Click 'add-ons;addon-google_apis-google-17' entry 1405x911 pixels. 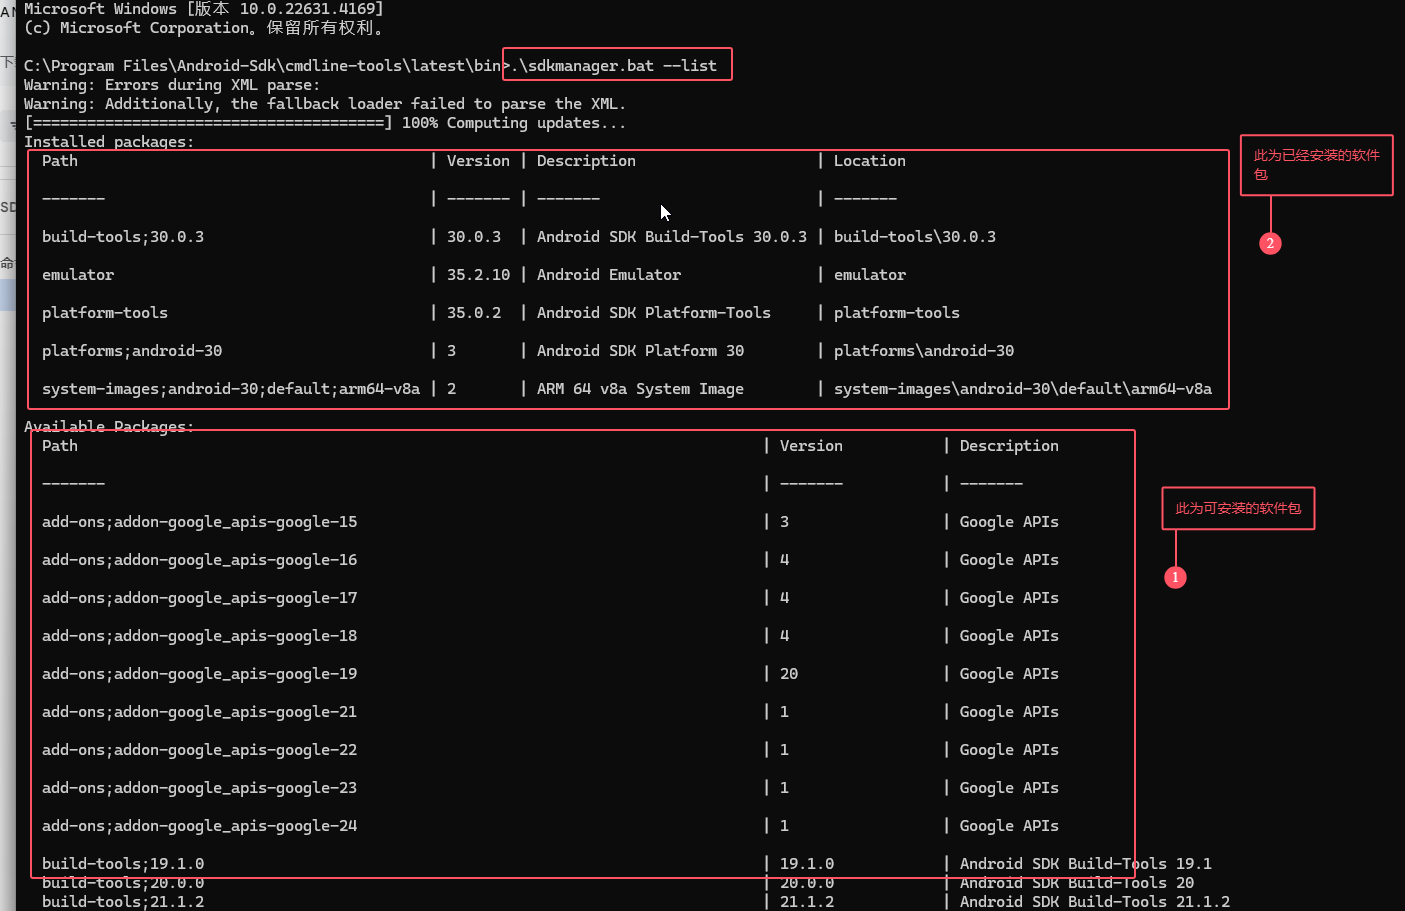tap(200, 598)
